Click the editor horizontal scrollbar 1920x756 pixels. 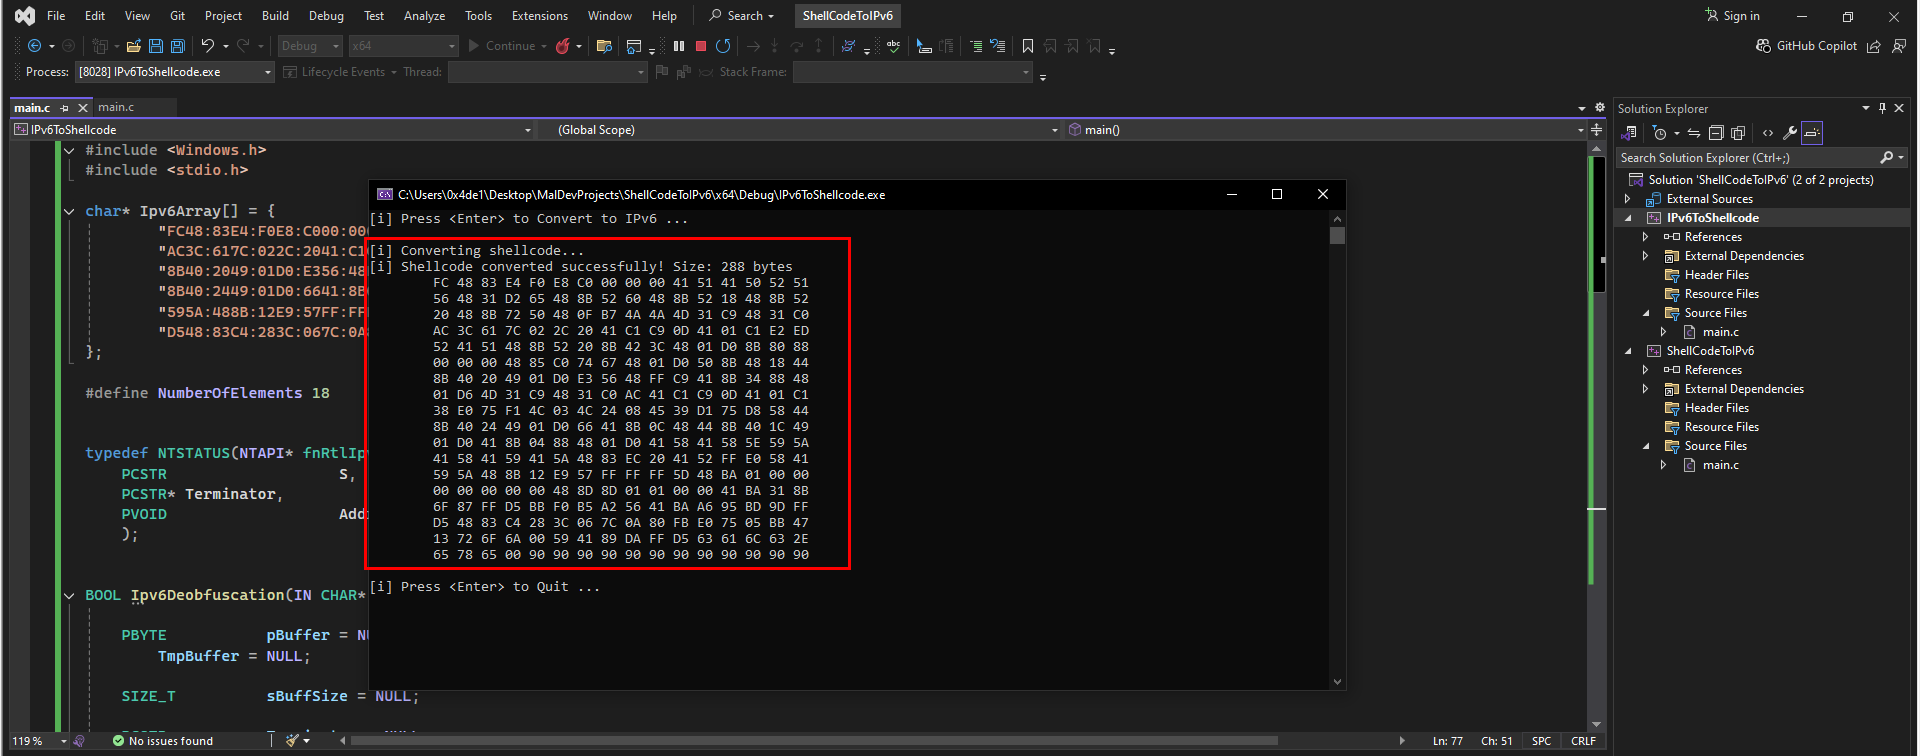coord(814,741)
